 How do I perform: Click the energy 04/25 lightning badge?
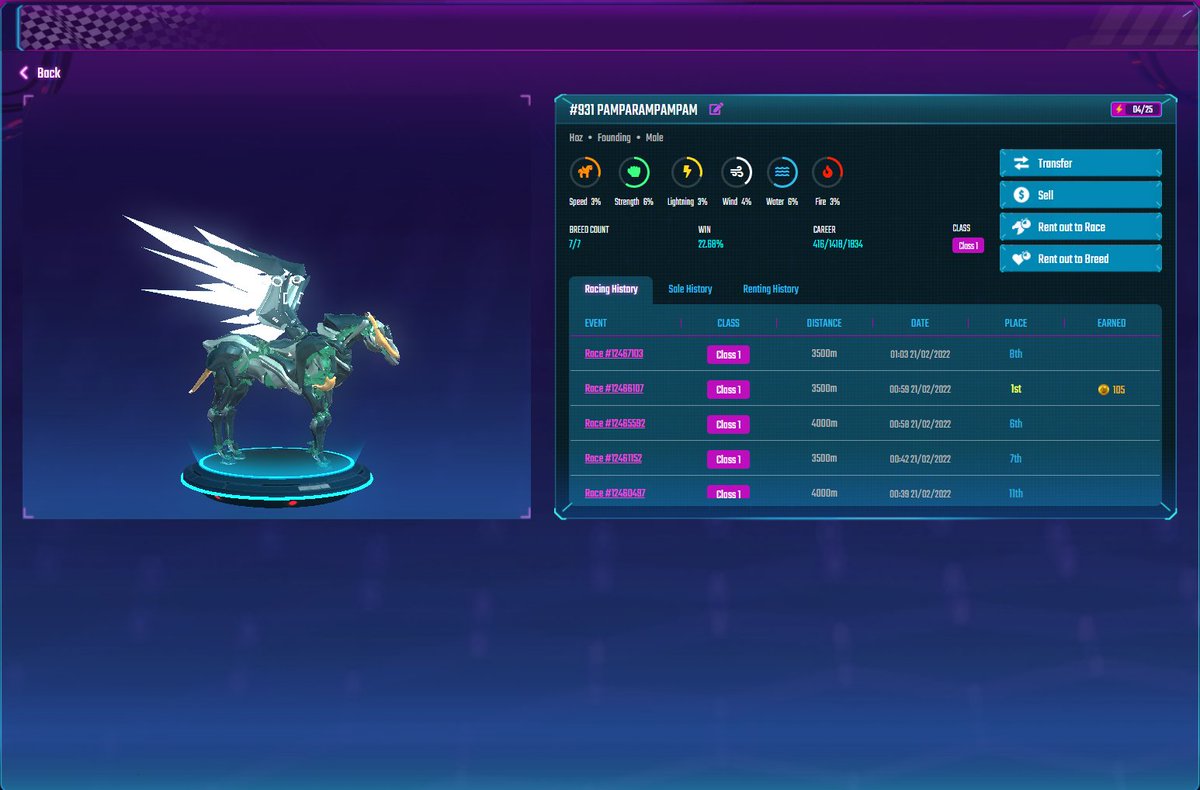[1136, 109]
